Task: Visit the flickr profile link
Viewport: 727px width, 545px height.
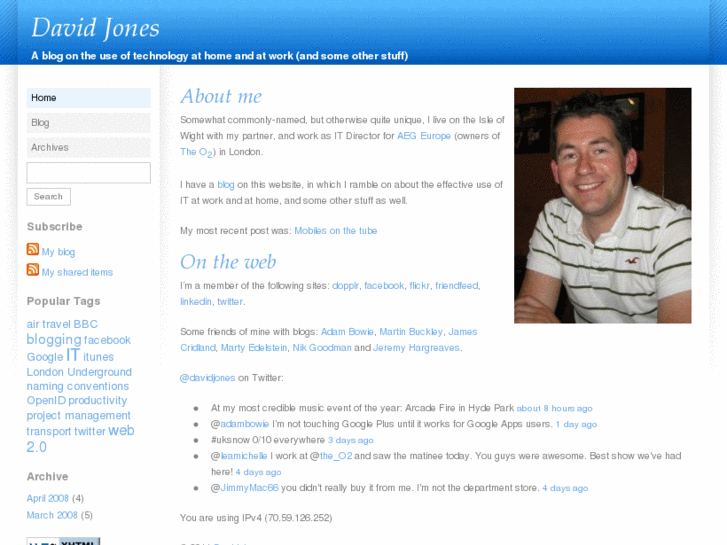Action: 420,286
